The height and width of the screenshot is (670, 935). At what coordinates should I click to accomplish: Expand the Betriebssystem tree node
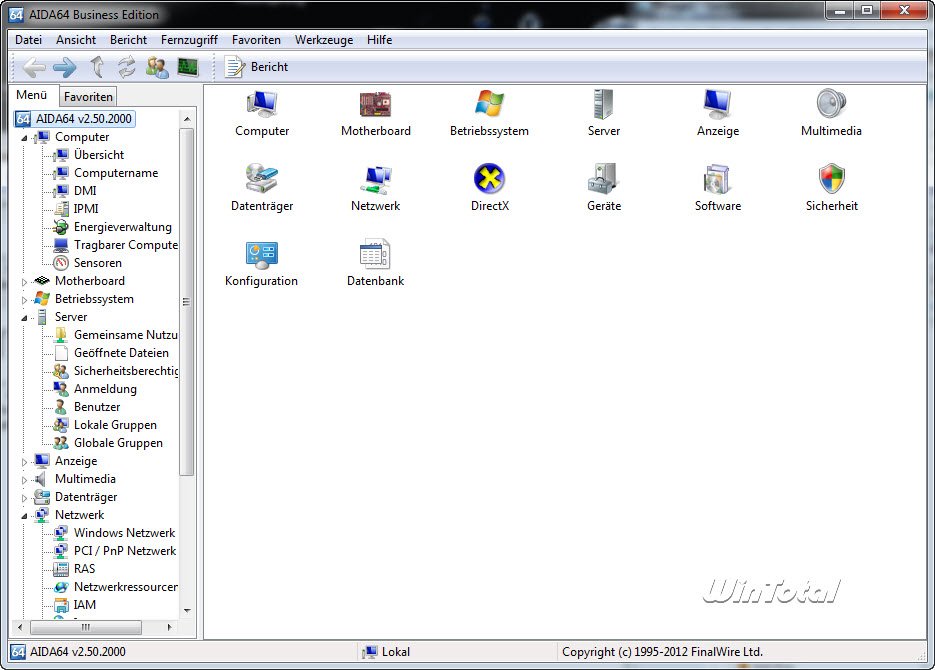point(24,300)
